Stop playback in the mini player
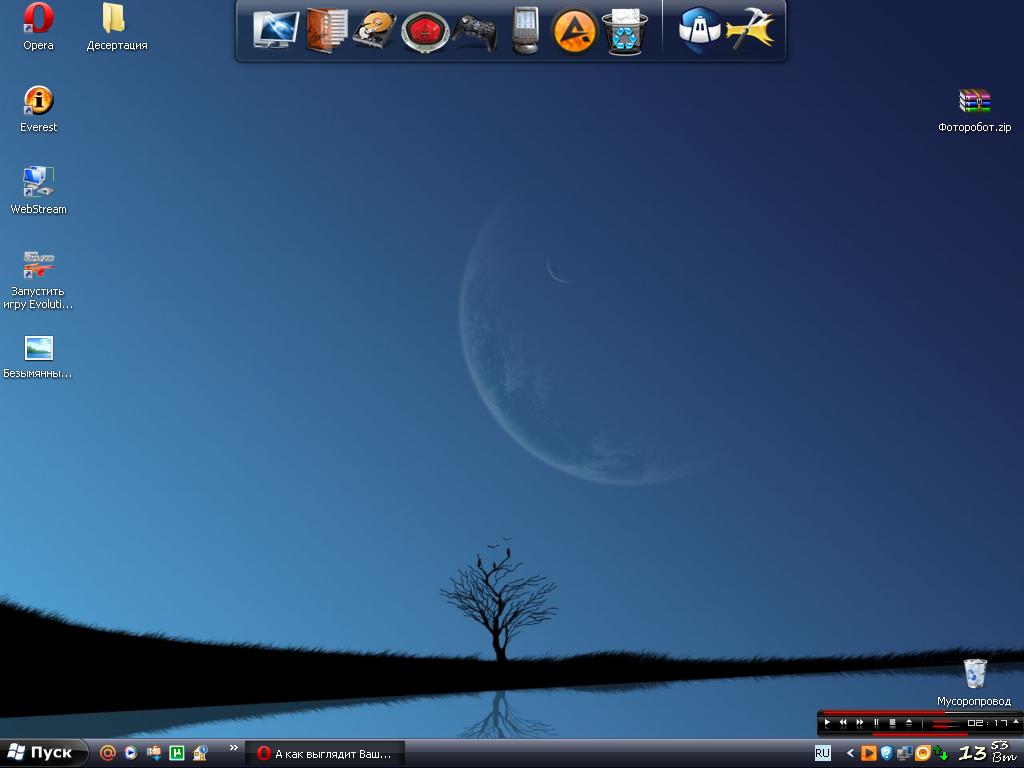The height and width of the screenshot is (768, 1024). pyautogui.click(x=892, y=723)
